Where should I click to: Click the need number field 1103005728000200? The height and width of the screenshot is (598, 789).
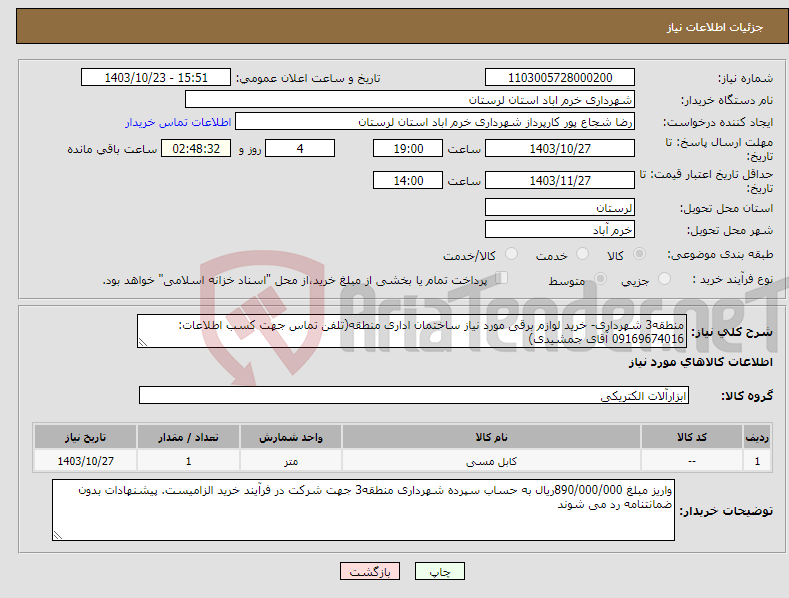pos(560,78)
